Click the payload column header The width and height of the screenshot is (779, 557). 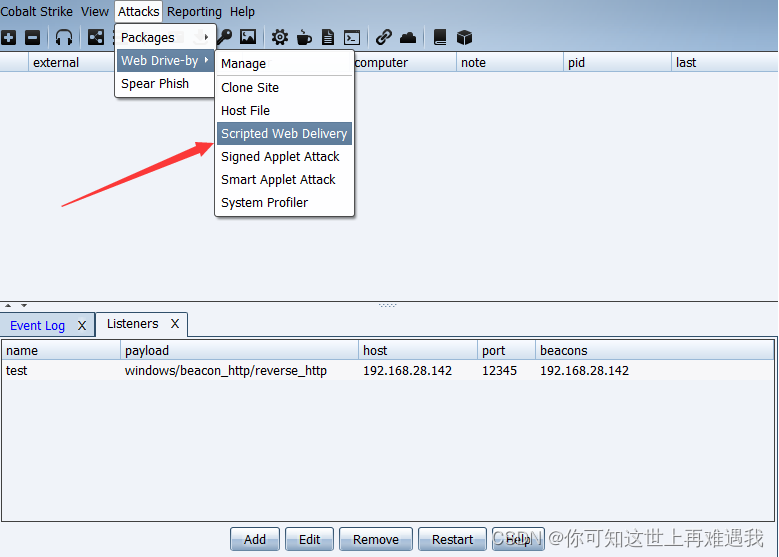click(239, 350)
